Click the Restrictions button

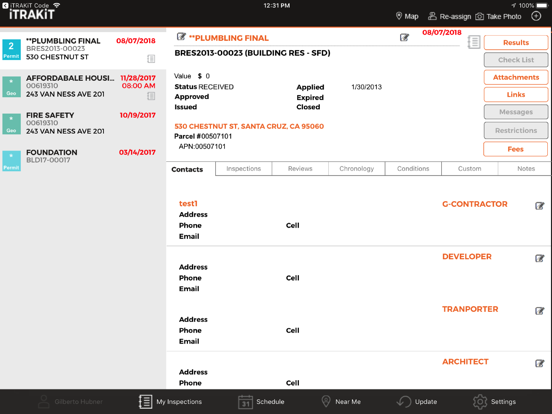tap(516, 131)
